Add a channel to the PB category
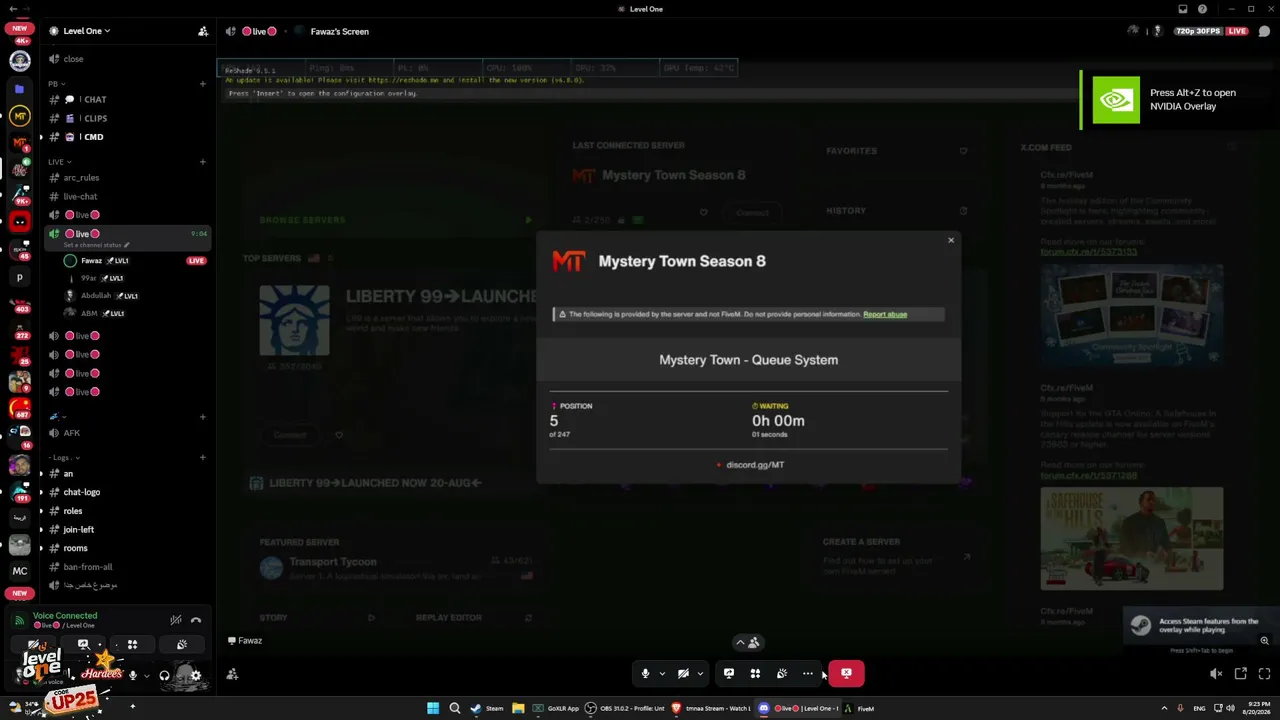 (x=203, y=84)
